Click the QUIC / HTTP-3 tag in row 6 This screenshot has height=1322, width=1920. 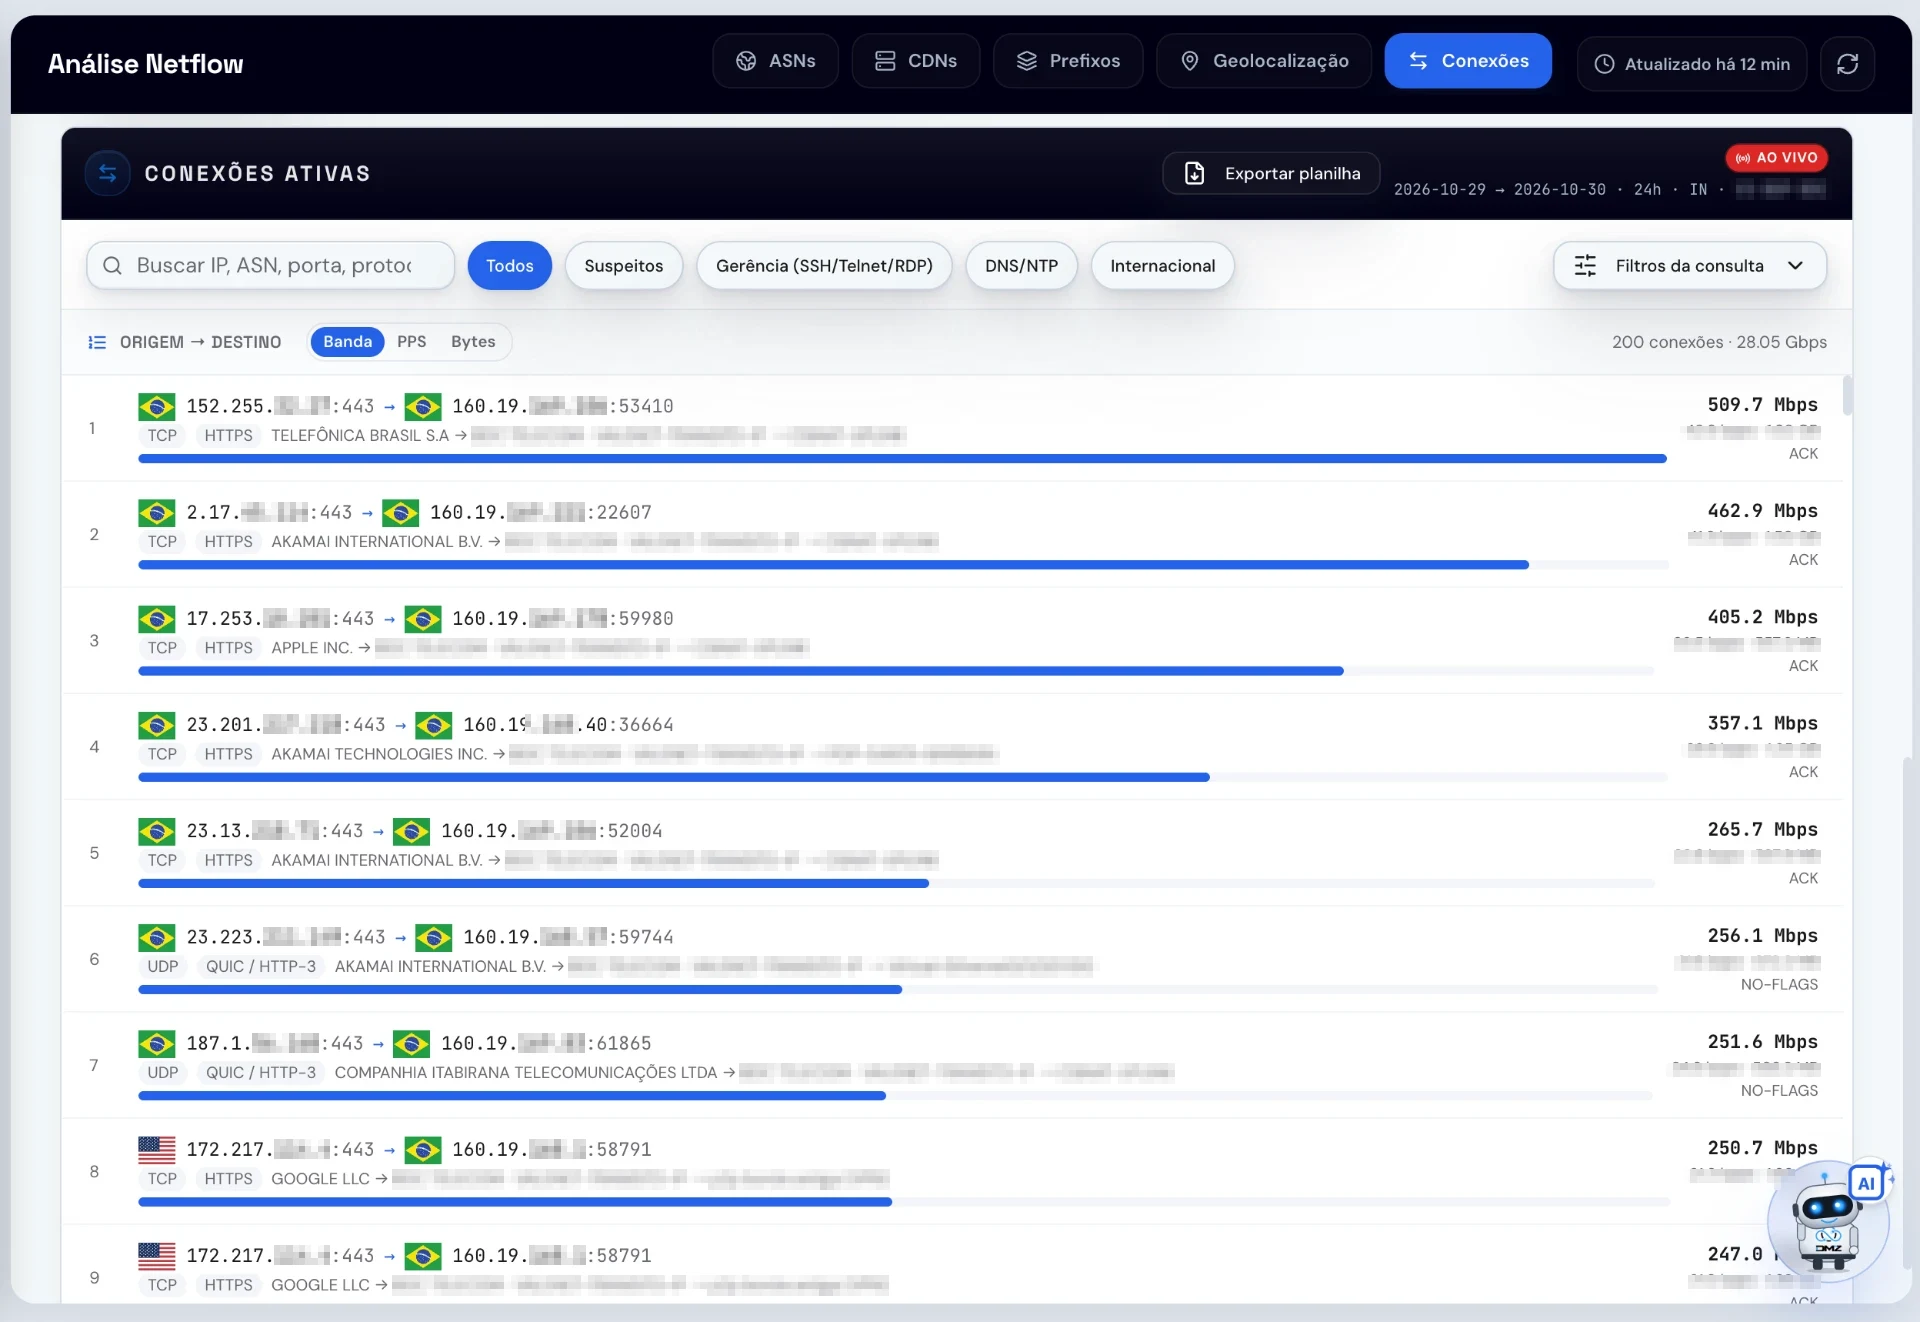pyautogui.click(x=261, y=966)
